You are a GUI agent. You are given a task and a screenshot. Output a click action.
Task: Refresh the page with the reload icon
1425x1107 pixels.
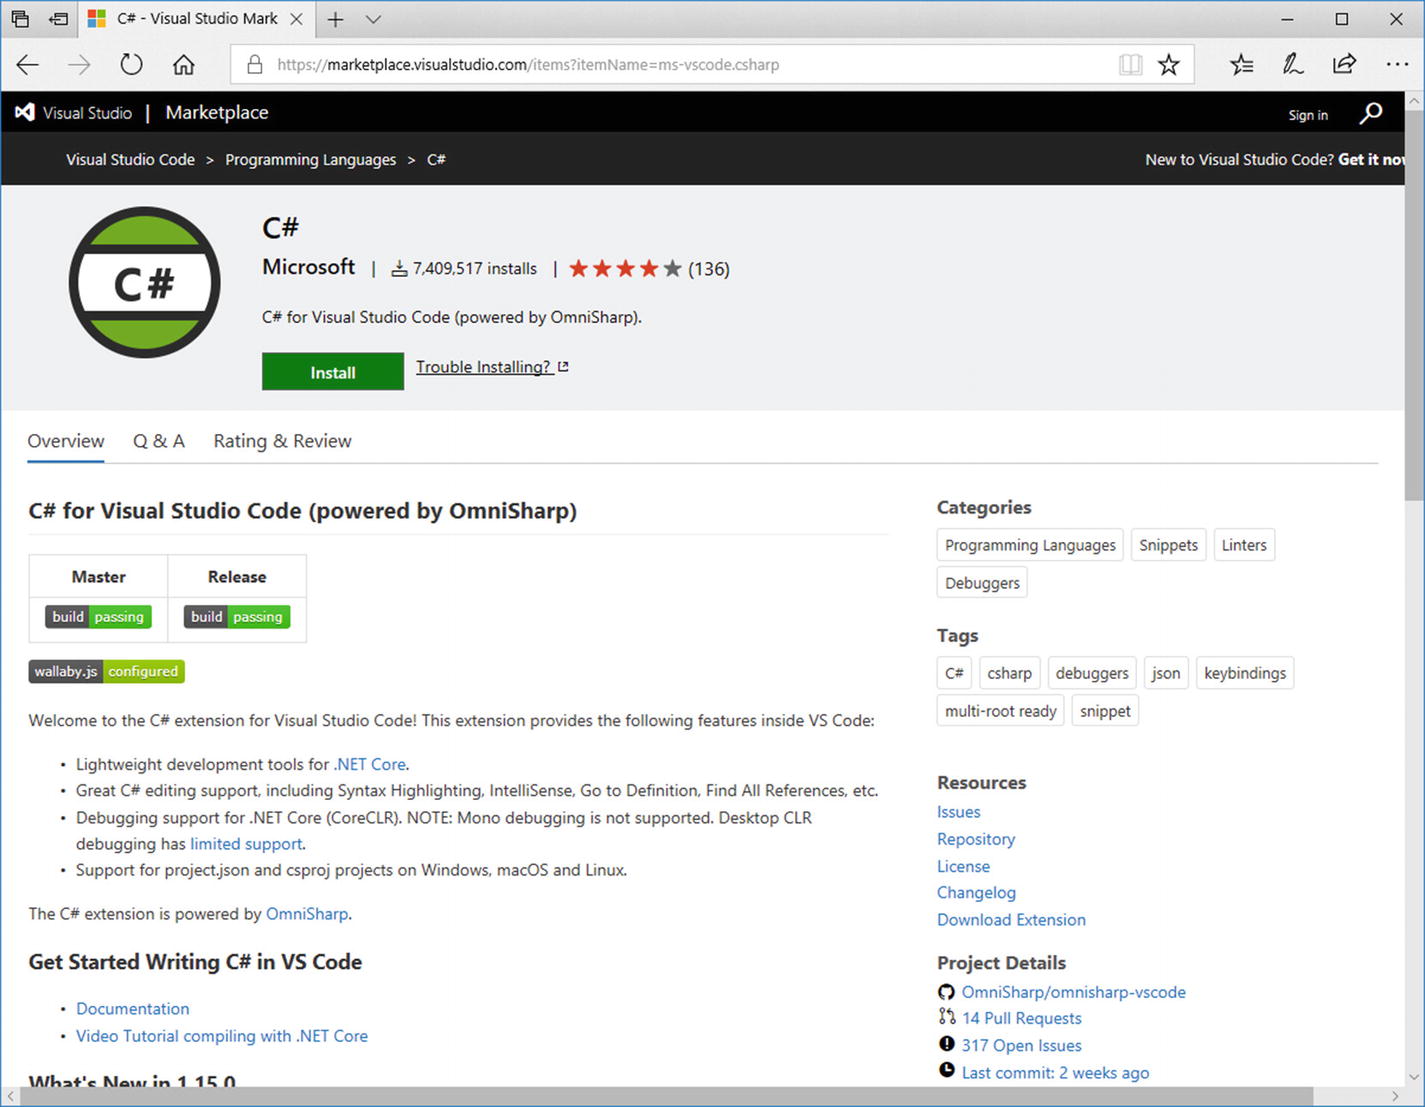tap(131, 65)
